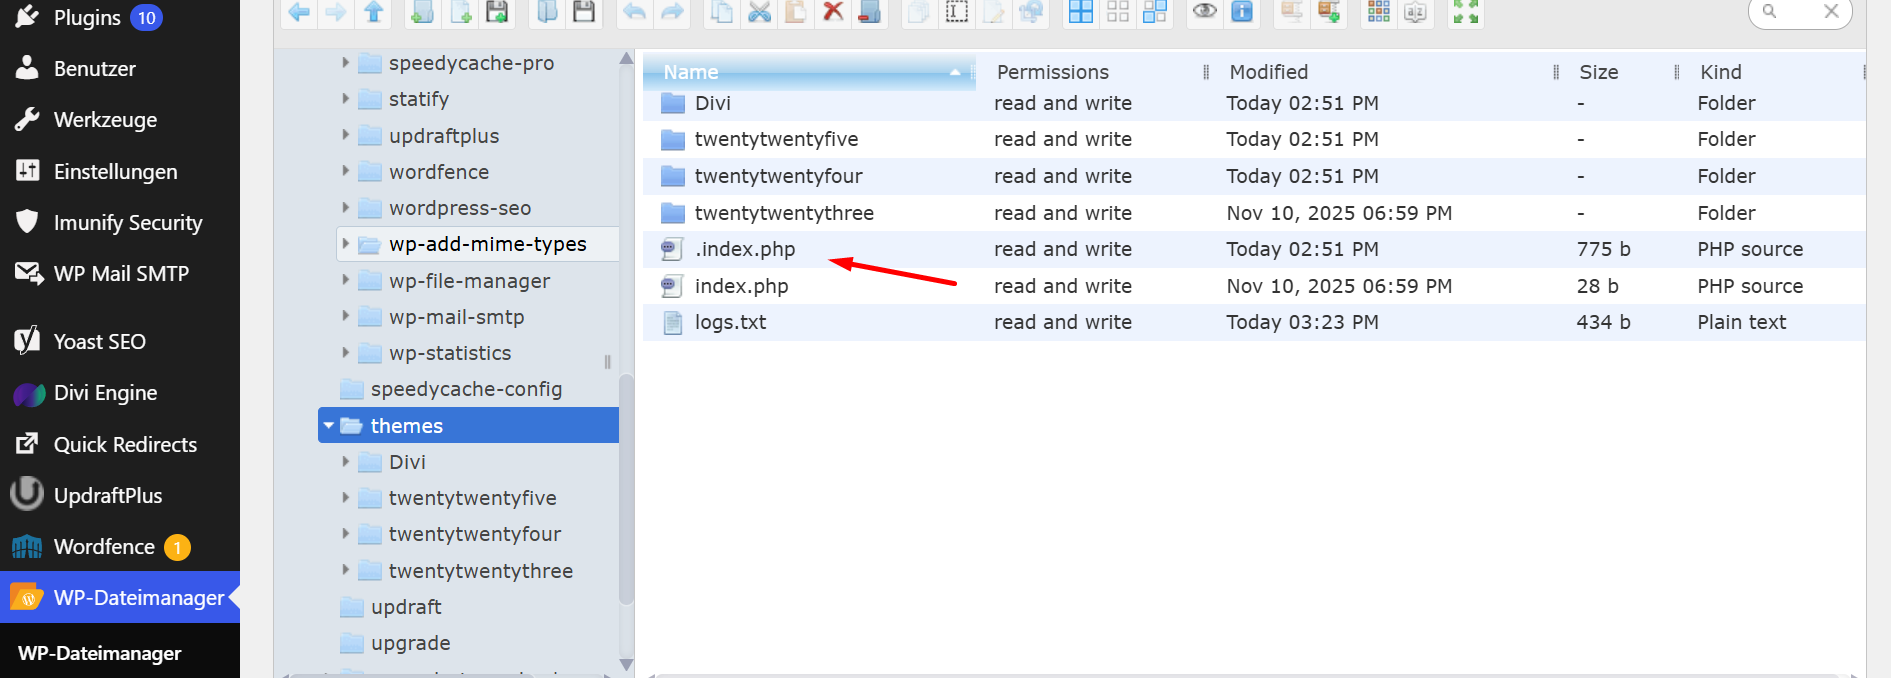Select none with the empty grid icon
This screenshot has height=678, width=1891.
pos(1118,12)
